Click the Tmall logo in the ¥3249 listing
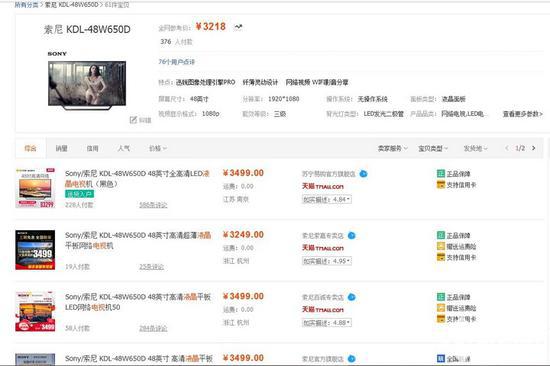 click(x=323, y=248)
